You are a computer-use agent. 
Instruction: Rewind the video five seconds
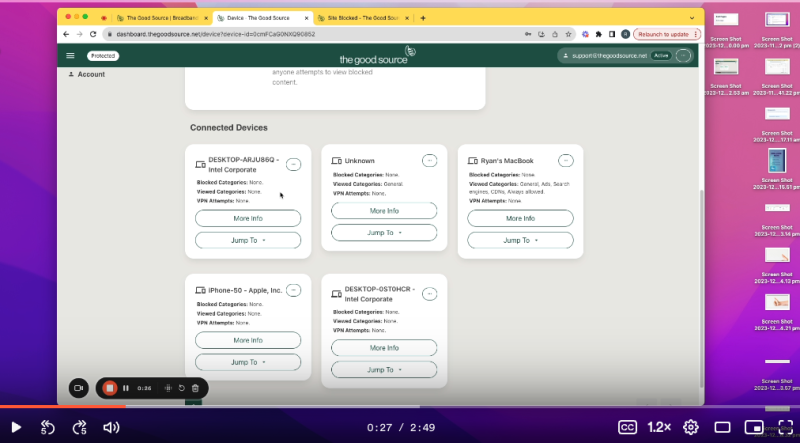[x=47, y=427]
